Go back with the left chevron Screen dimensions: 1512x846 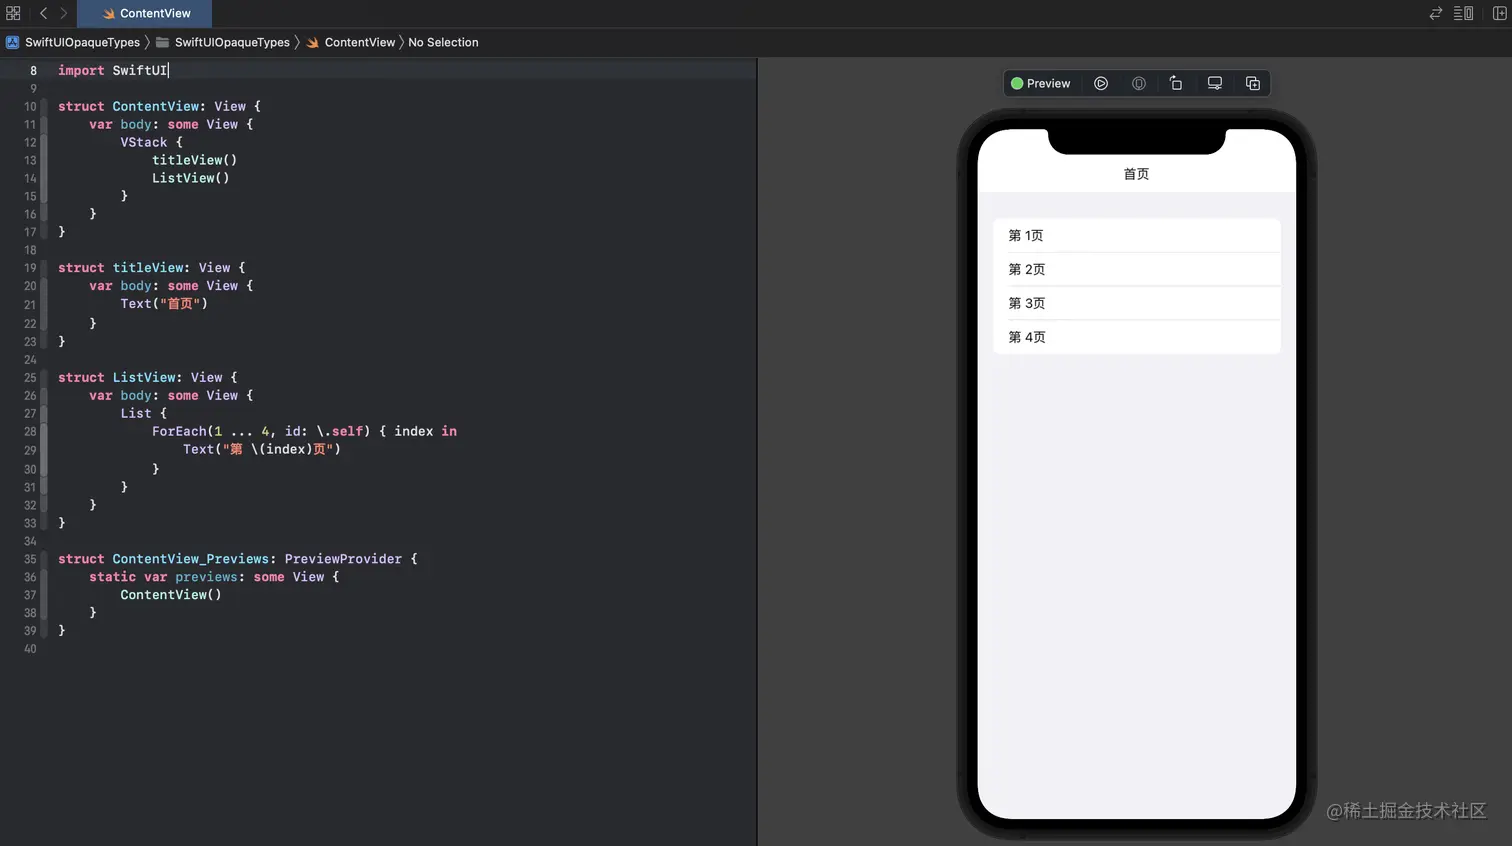pos(43,13)
